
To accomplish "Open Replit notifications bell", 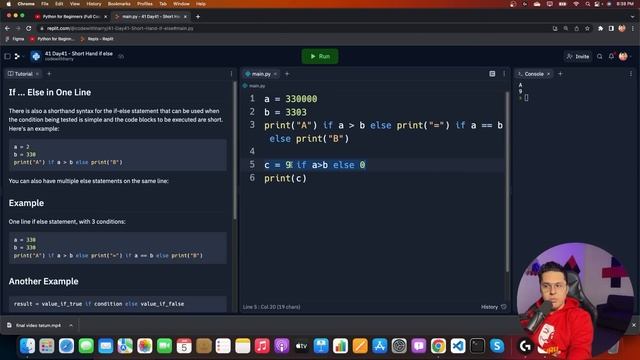I will click(x=611, y=56).
